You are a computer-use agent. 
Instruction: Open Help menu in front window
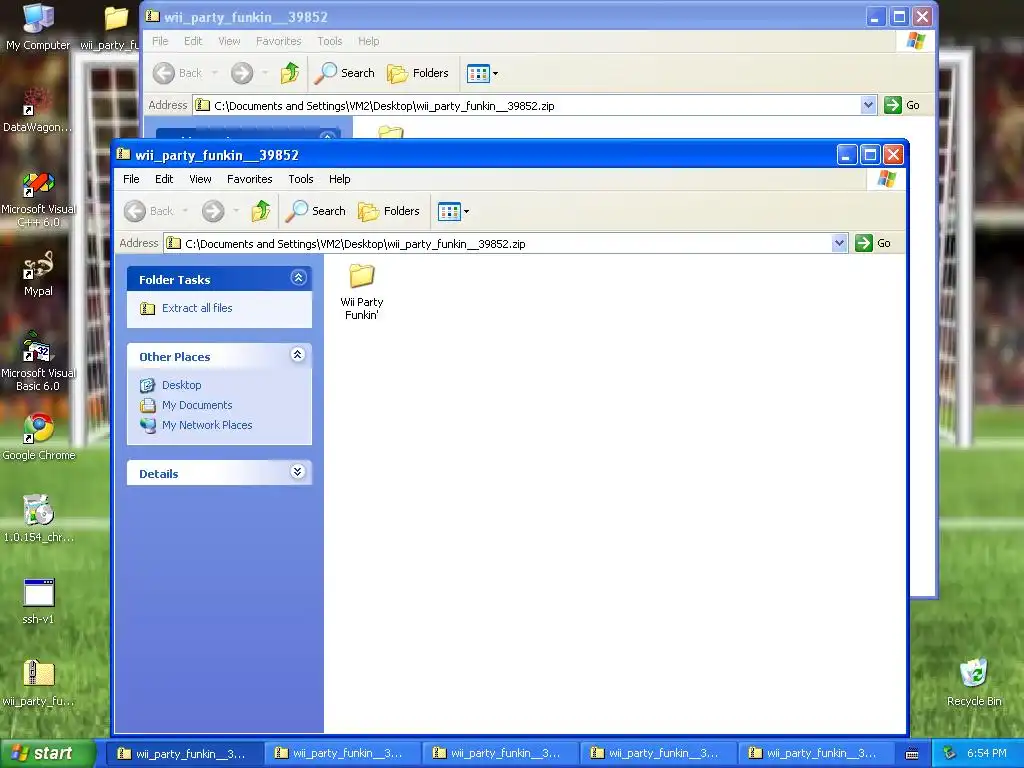click(339, 179)
